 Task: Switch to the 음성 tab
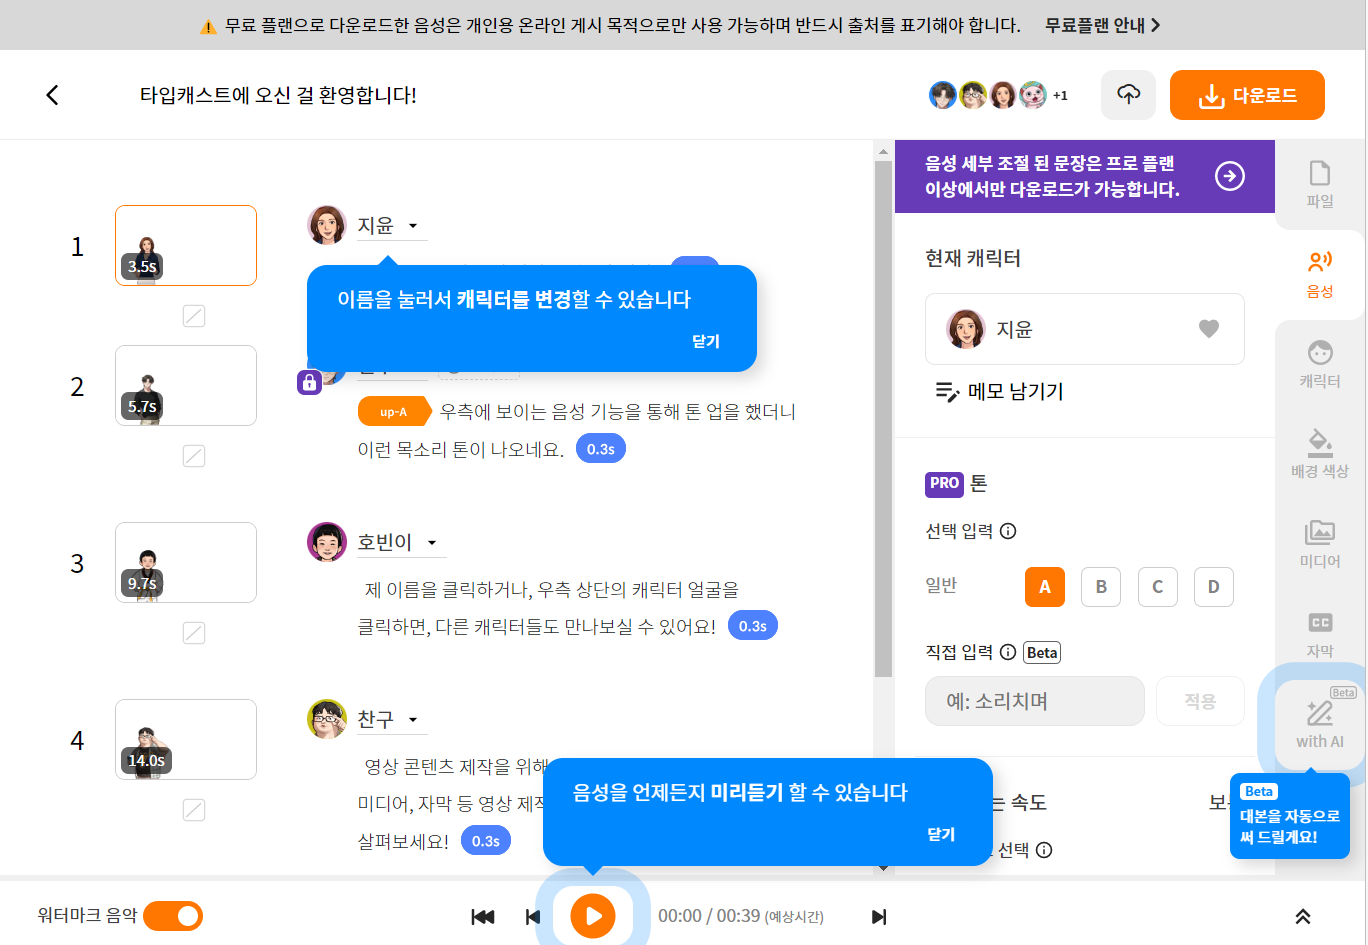pos(1319,272)
